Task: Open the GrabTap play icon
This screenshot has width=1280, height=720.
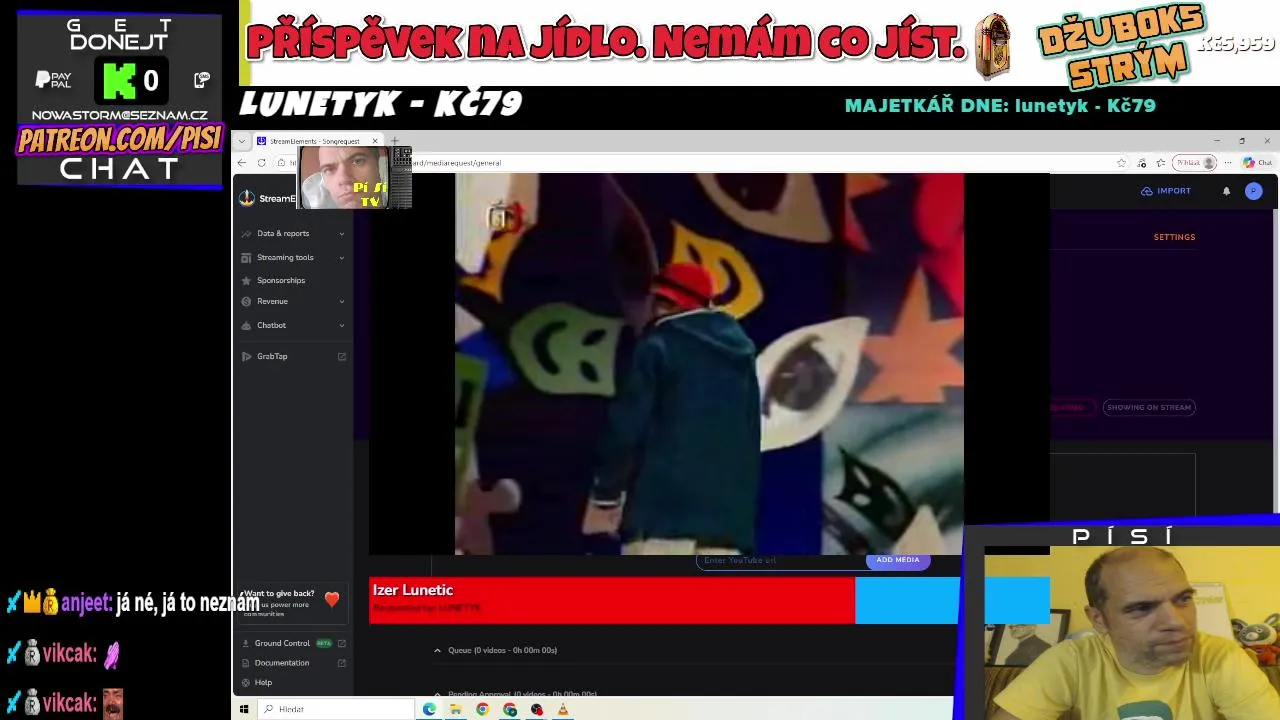Action: [x=246, y=357]
